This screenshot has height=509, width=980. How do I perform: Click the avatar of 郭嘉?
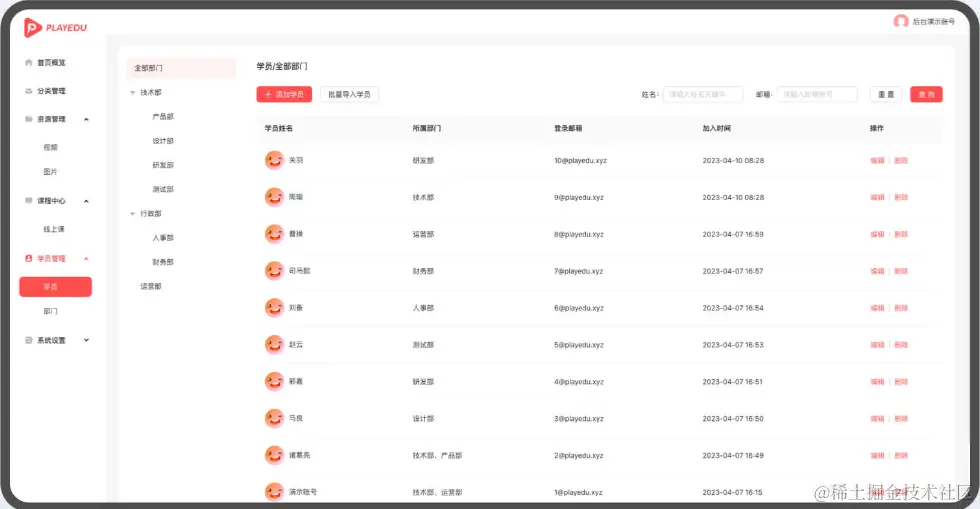(274, 381)
